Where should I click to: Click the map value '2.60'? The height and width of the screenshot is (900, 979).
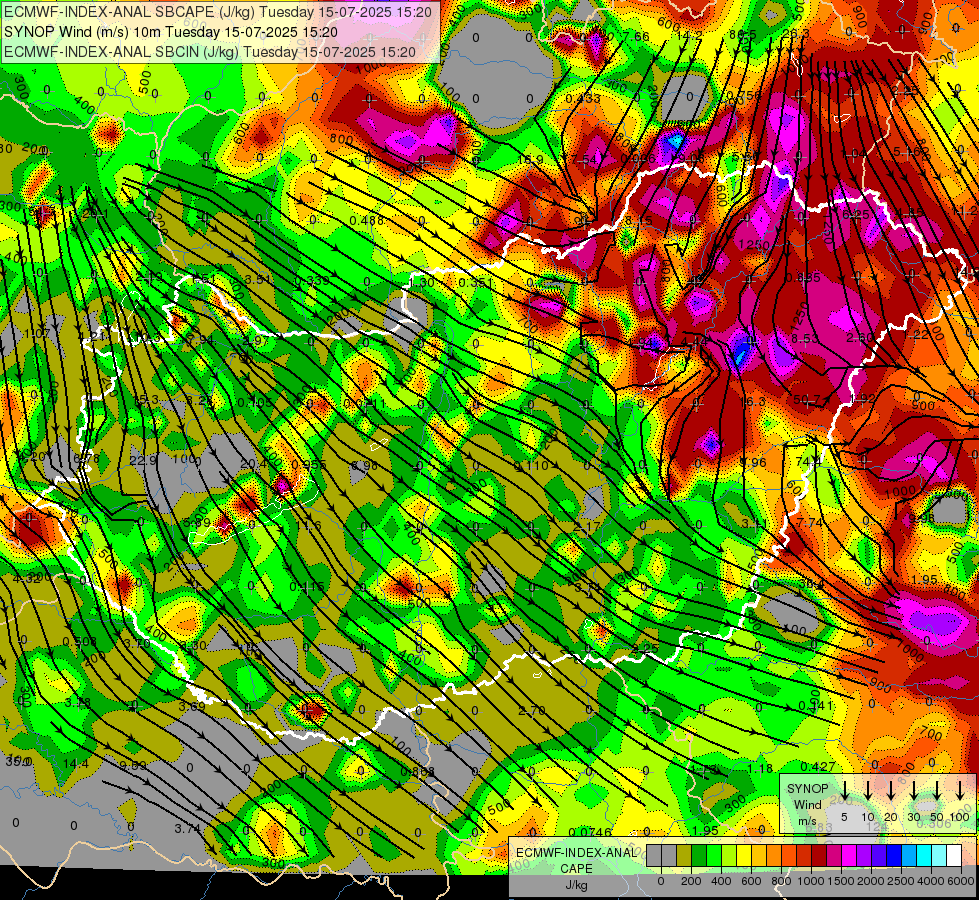tap(859, 337)
